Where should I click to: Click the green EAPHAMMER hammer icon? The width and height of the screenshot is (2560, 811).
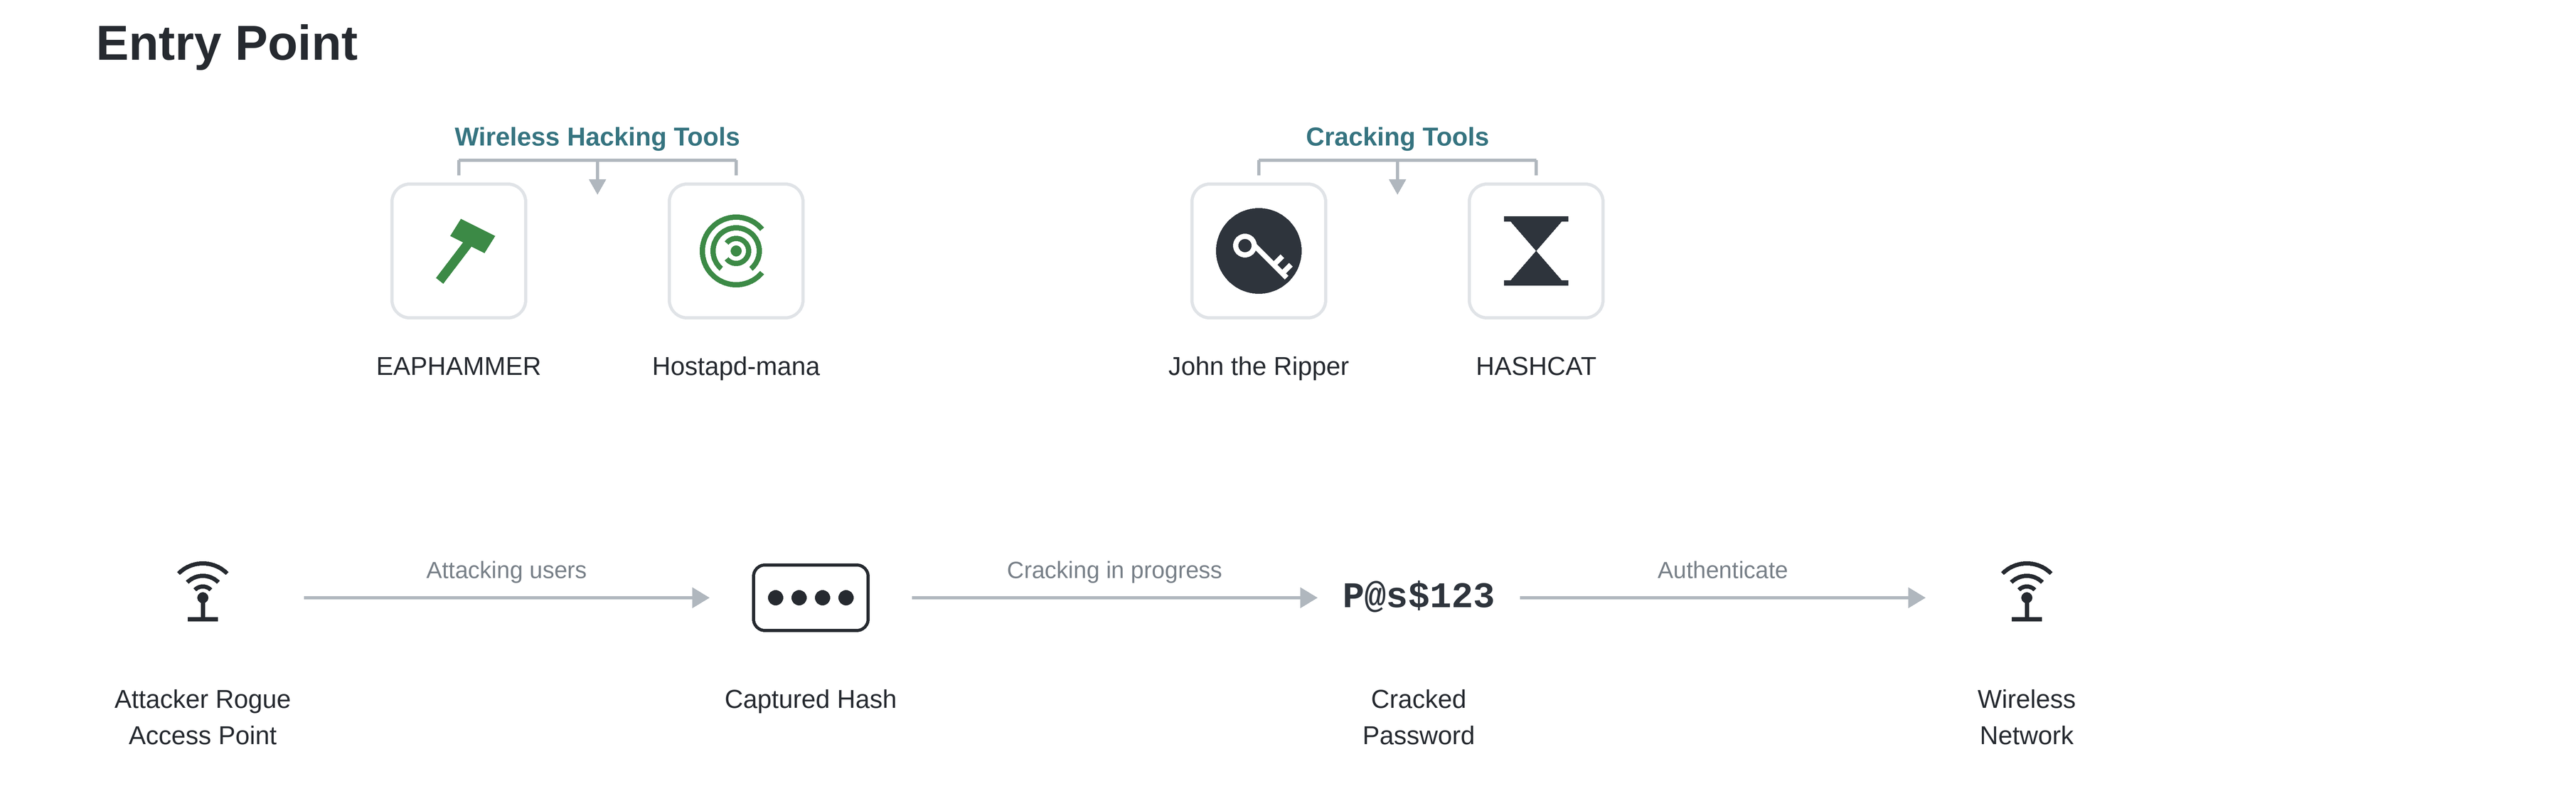[x=465, y=251]
